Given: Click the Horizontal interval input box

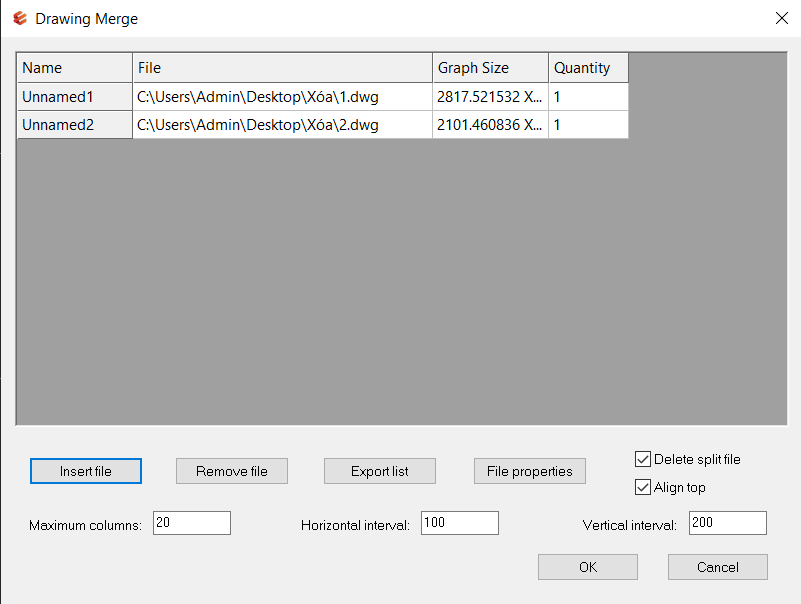Looking at the screenshot, I should coord(459,523).
